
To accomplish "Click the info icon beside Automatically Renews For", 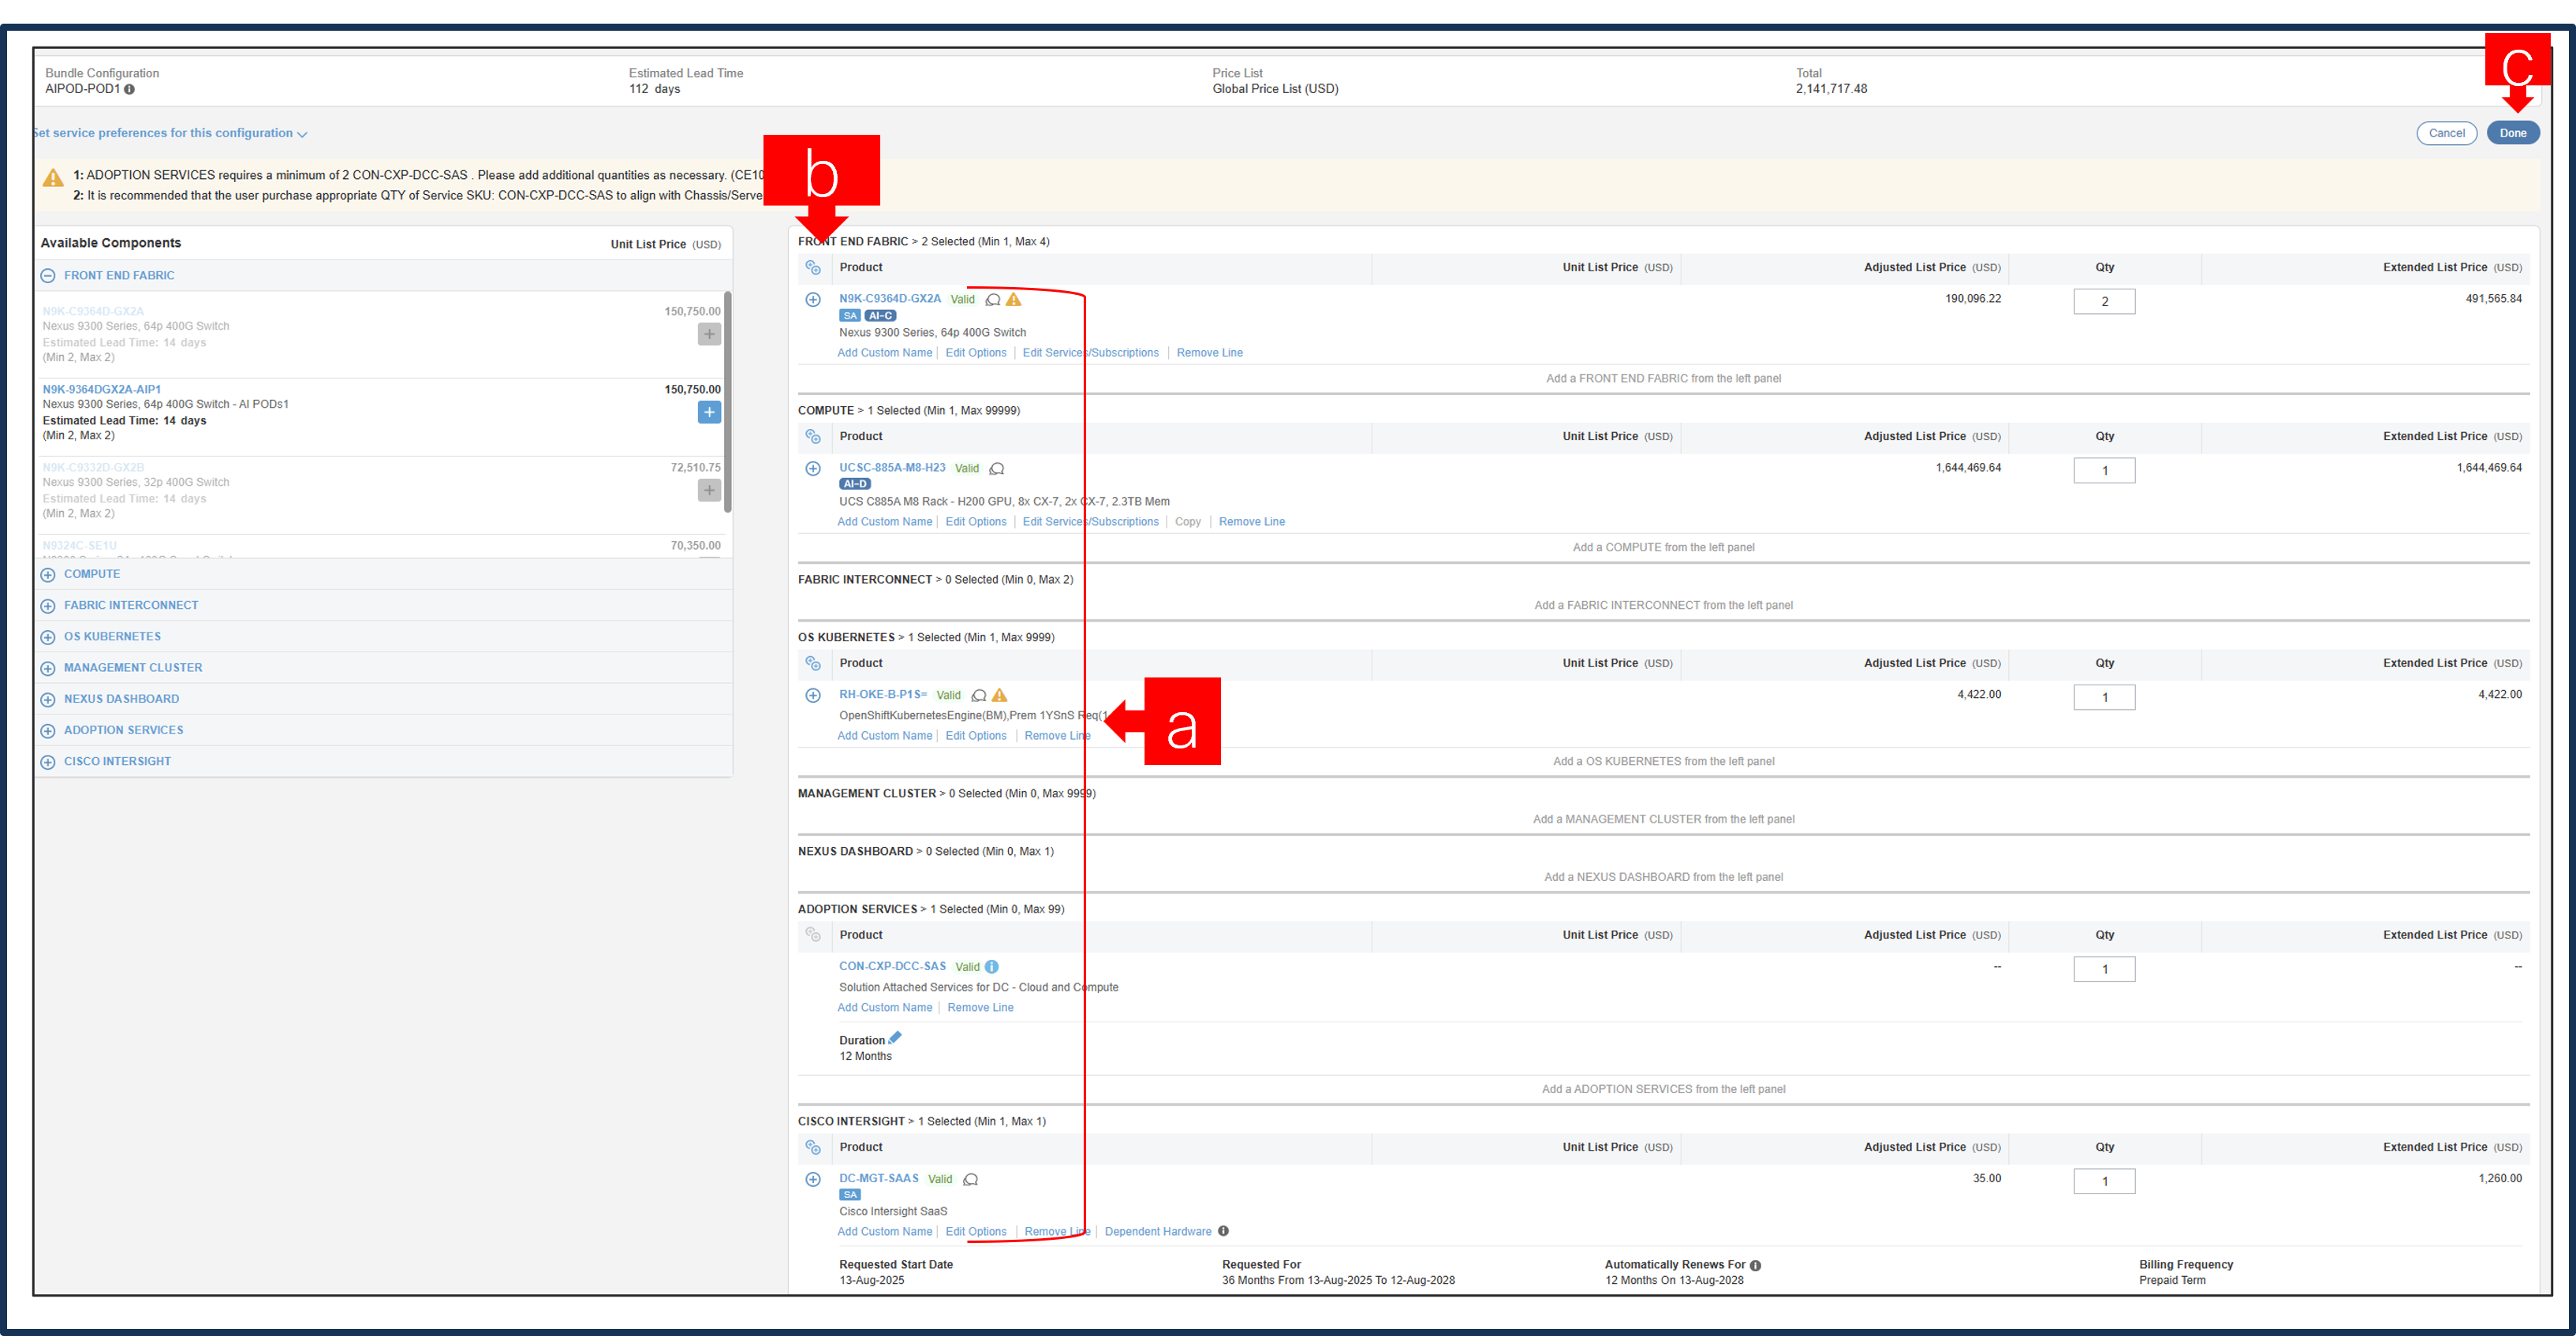I will coord(1755,1264).
